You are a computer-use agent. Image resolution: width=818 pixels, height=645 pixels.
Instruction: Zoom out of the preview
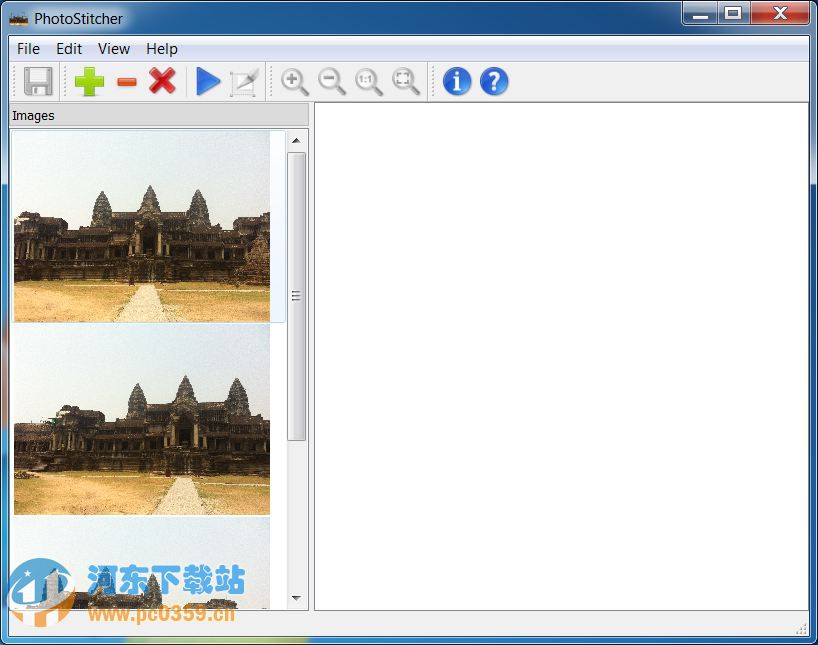point(332,82)
